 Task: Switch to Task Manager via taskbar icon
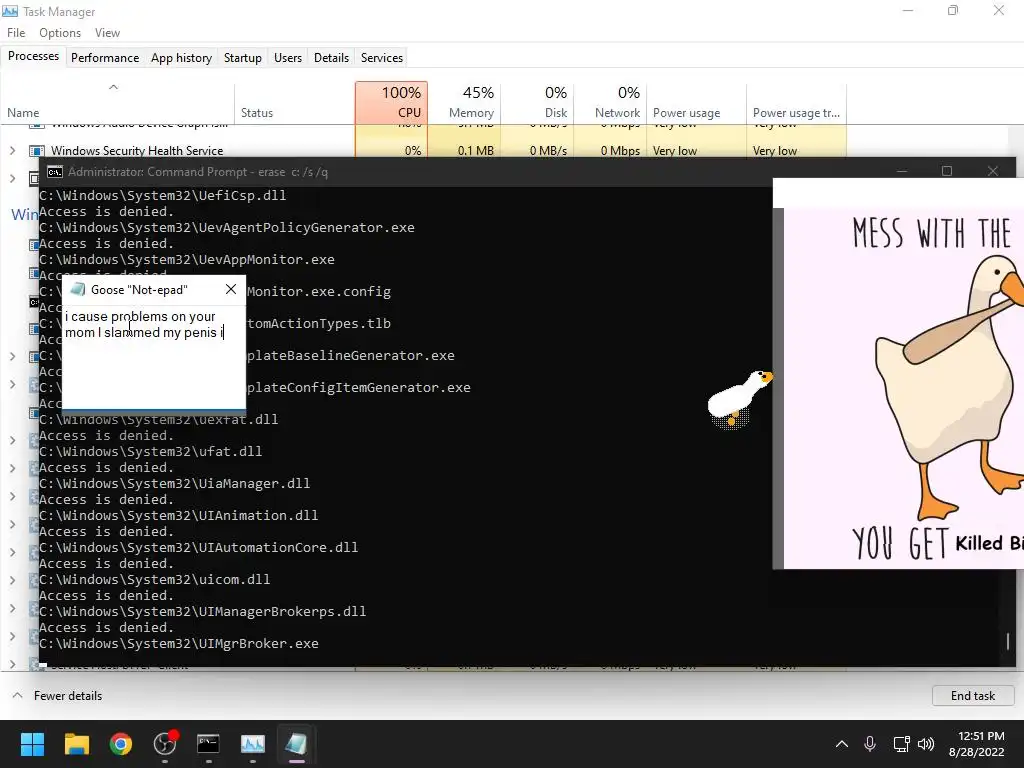click(x=253, y=744)
